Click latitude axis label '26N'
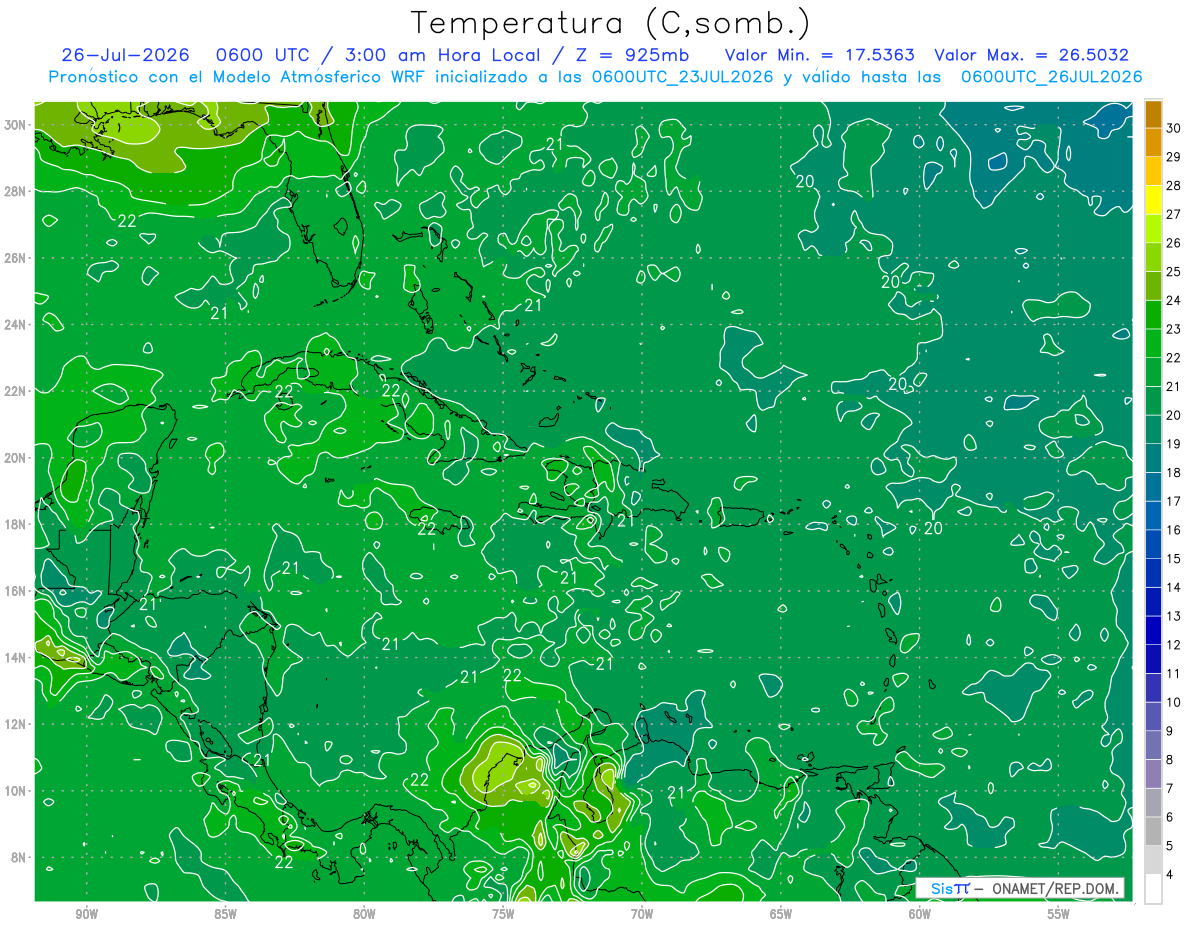Image resolution: width=1200 pixels, height=927 pixels. (17, 257)
